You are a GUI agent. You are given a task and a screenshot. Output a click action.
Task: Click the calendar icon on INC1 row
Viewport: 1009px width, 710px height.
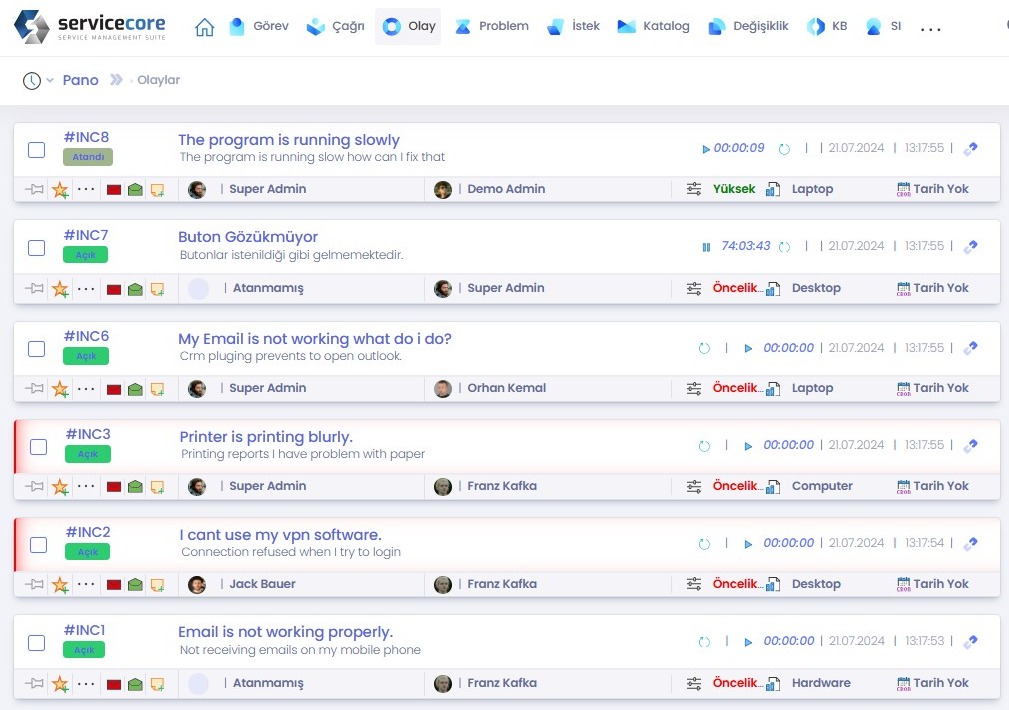tap(904, 684)
